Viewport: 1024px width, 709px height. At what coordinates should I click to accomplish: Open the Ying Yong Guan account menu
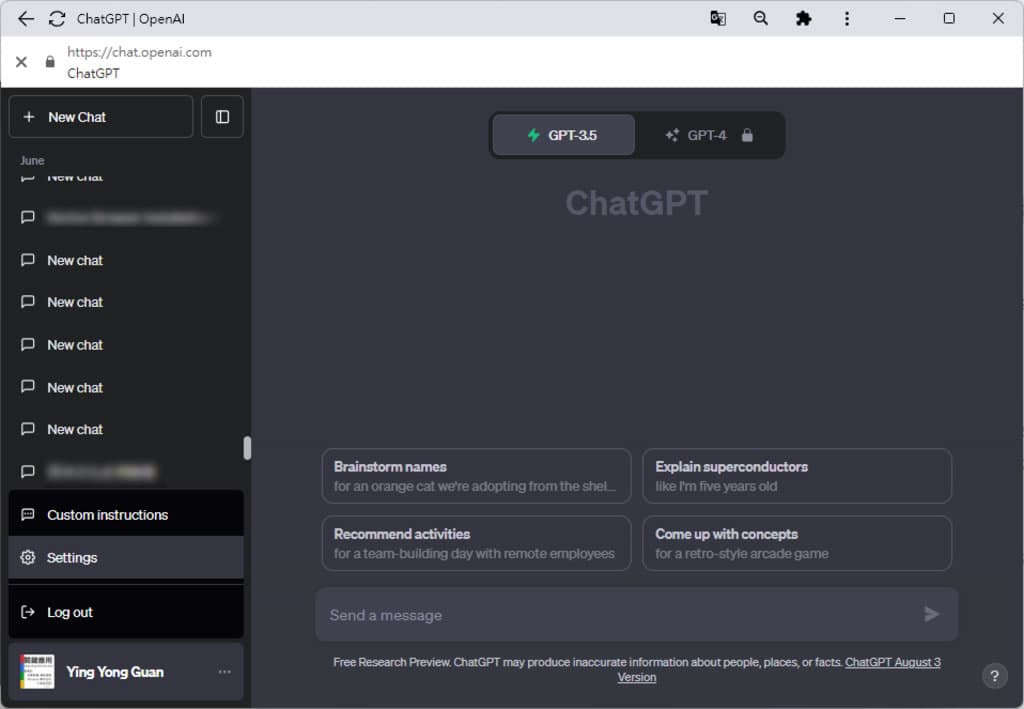tap(126, 672)
